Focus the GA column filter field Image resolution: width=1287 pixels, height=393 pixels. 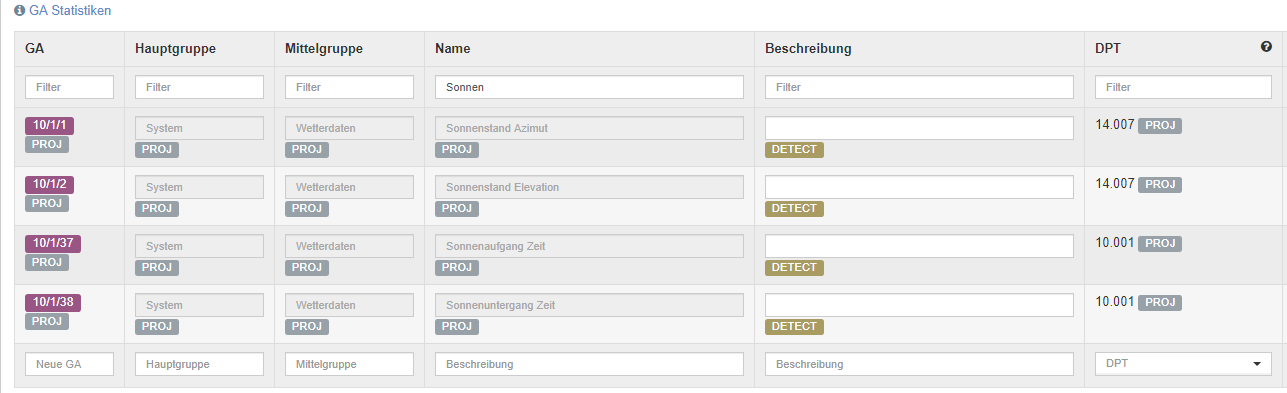click(x=69, y=87)
